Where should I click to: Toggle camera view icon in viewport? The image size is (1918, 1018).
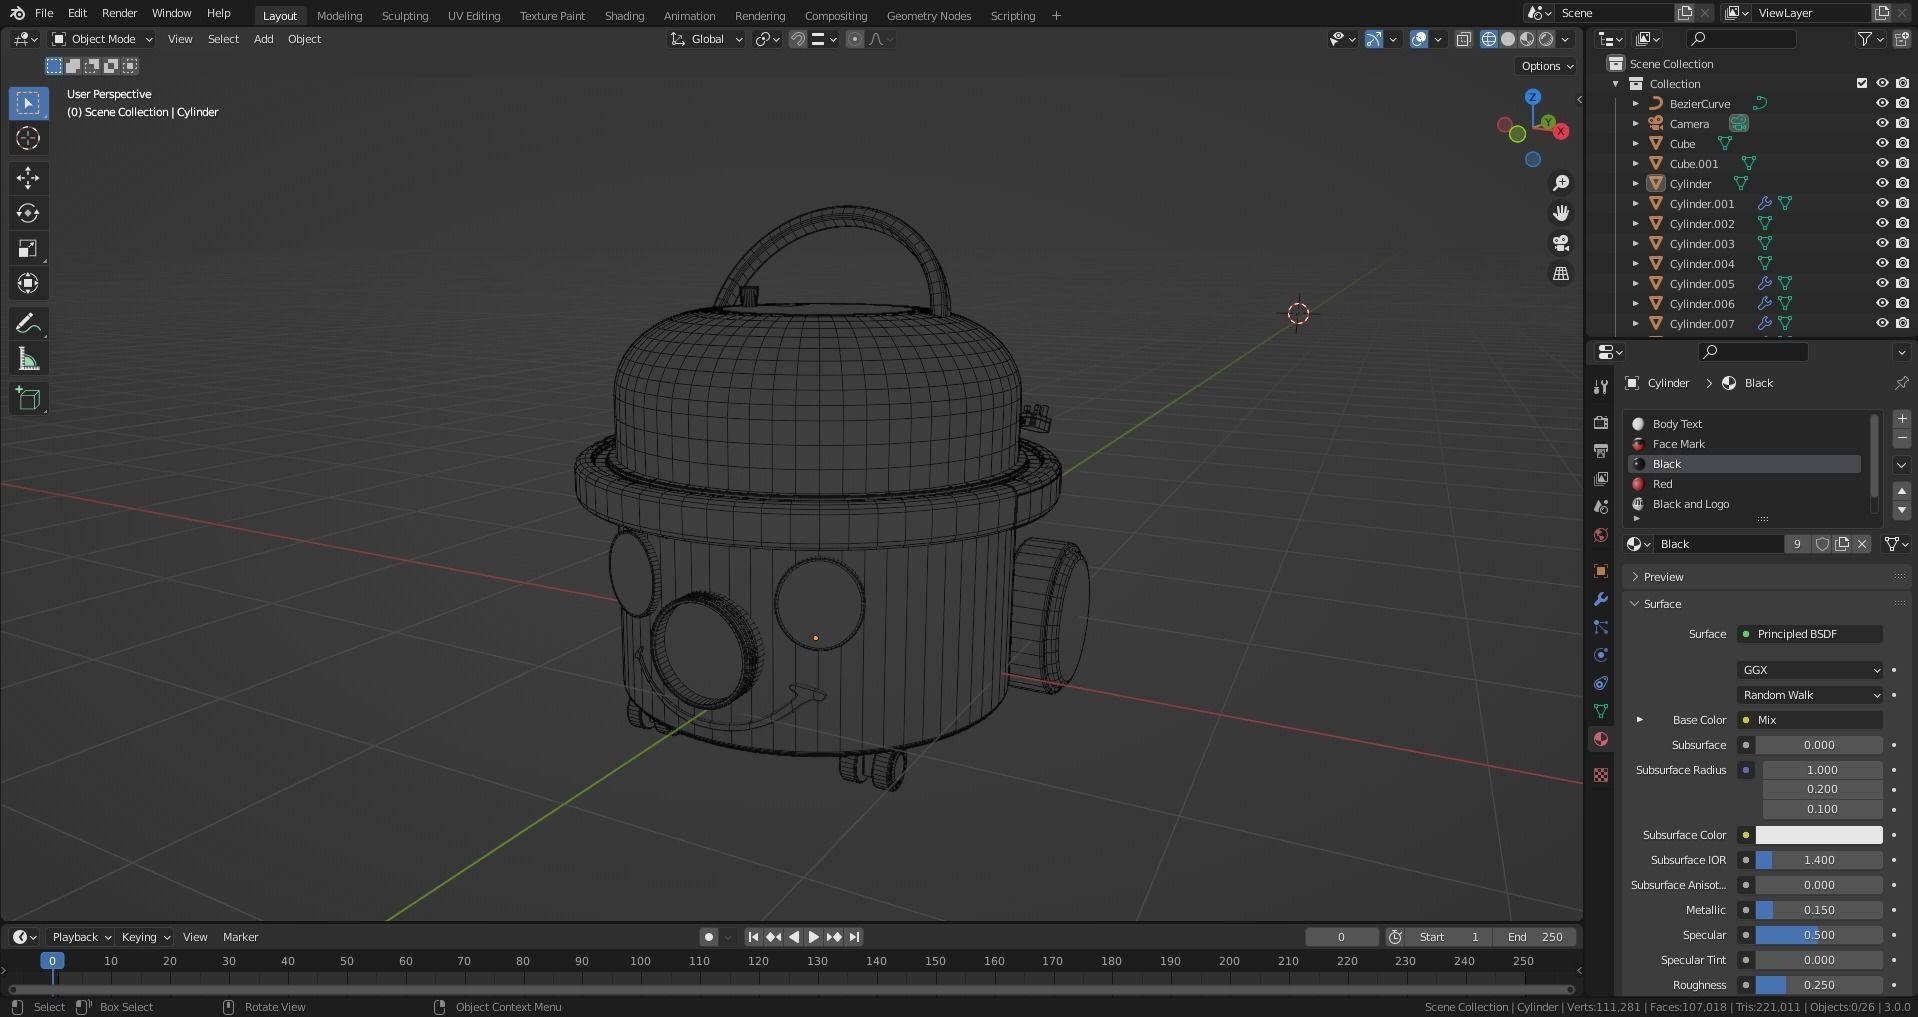tap(1560, 243)
